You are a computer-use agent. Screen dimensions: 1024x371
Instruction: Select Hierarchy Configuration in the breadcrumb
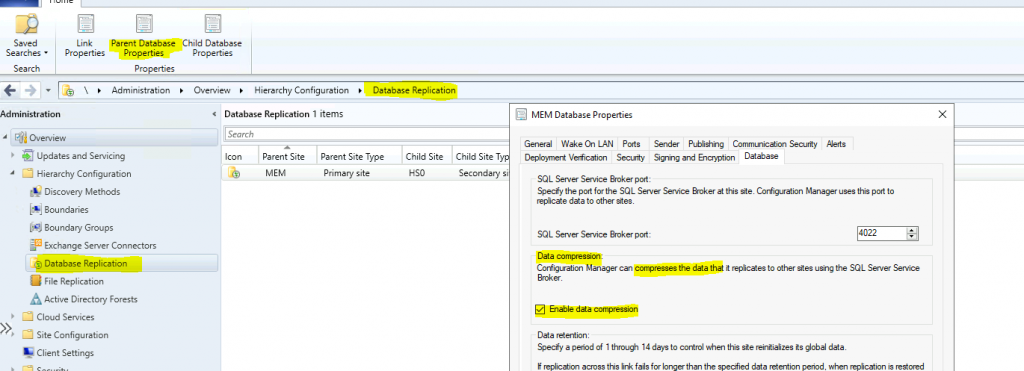[301, 90]
